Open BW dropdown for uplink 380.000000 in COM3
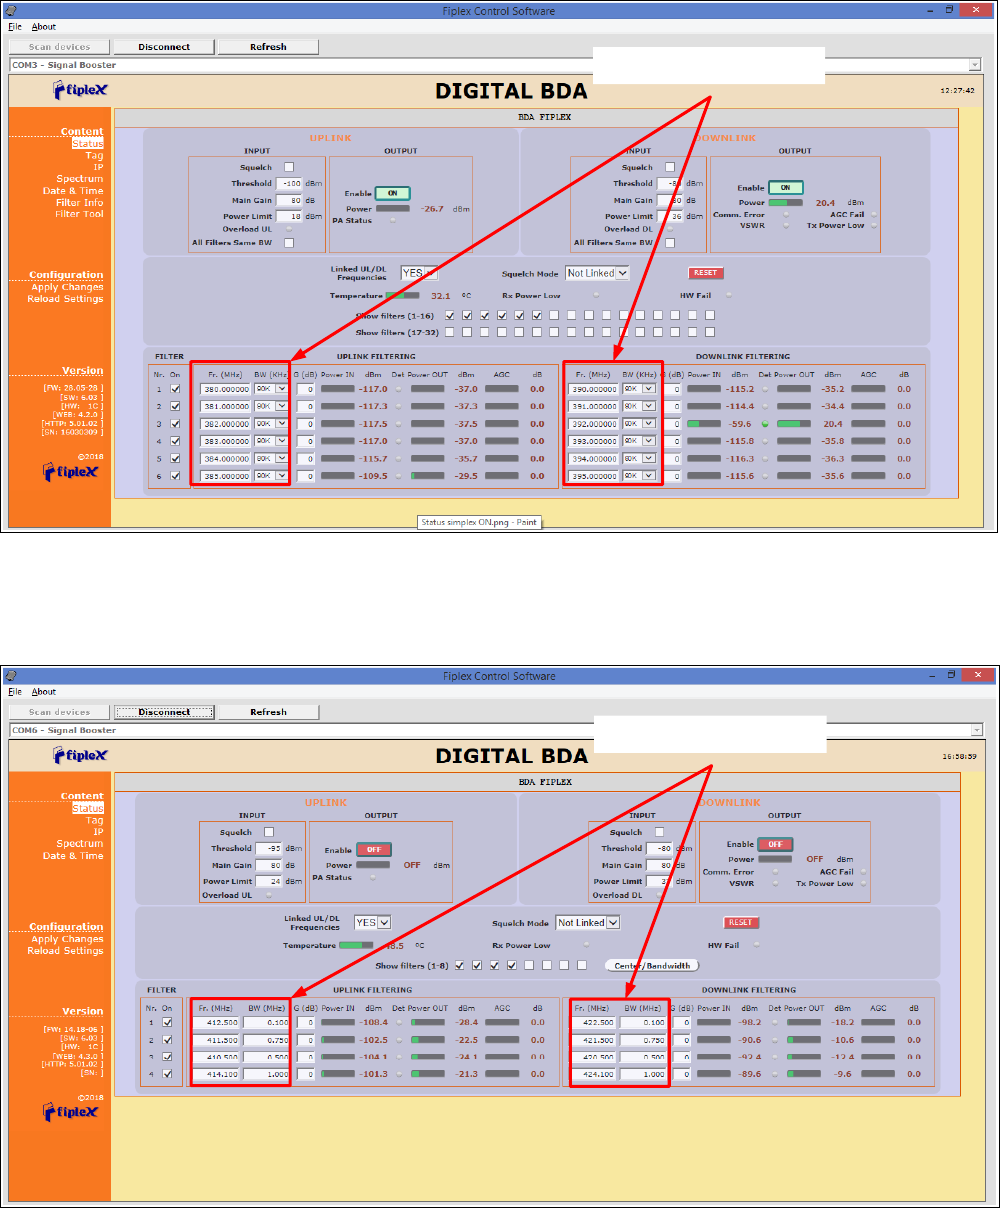This screenshot has height=1208, width=1000. [x=271, y=389]
